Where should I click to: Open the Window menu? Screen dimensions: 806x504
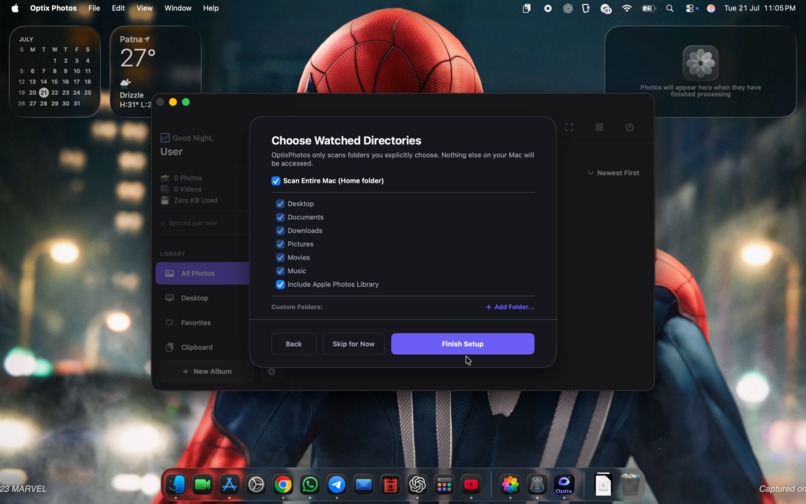[178, 8]
